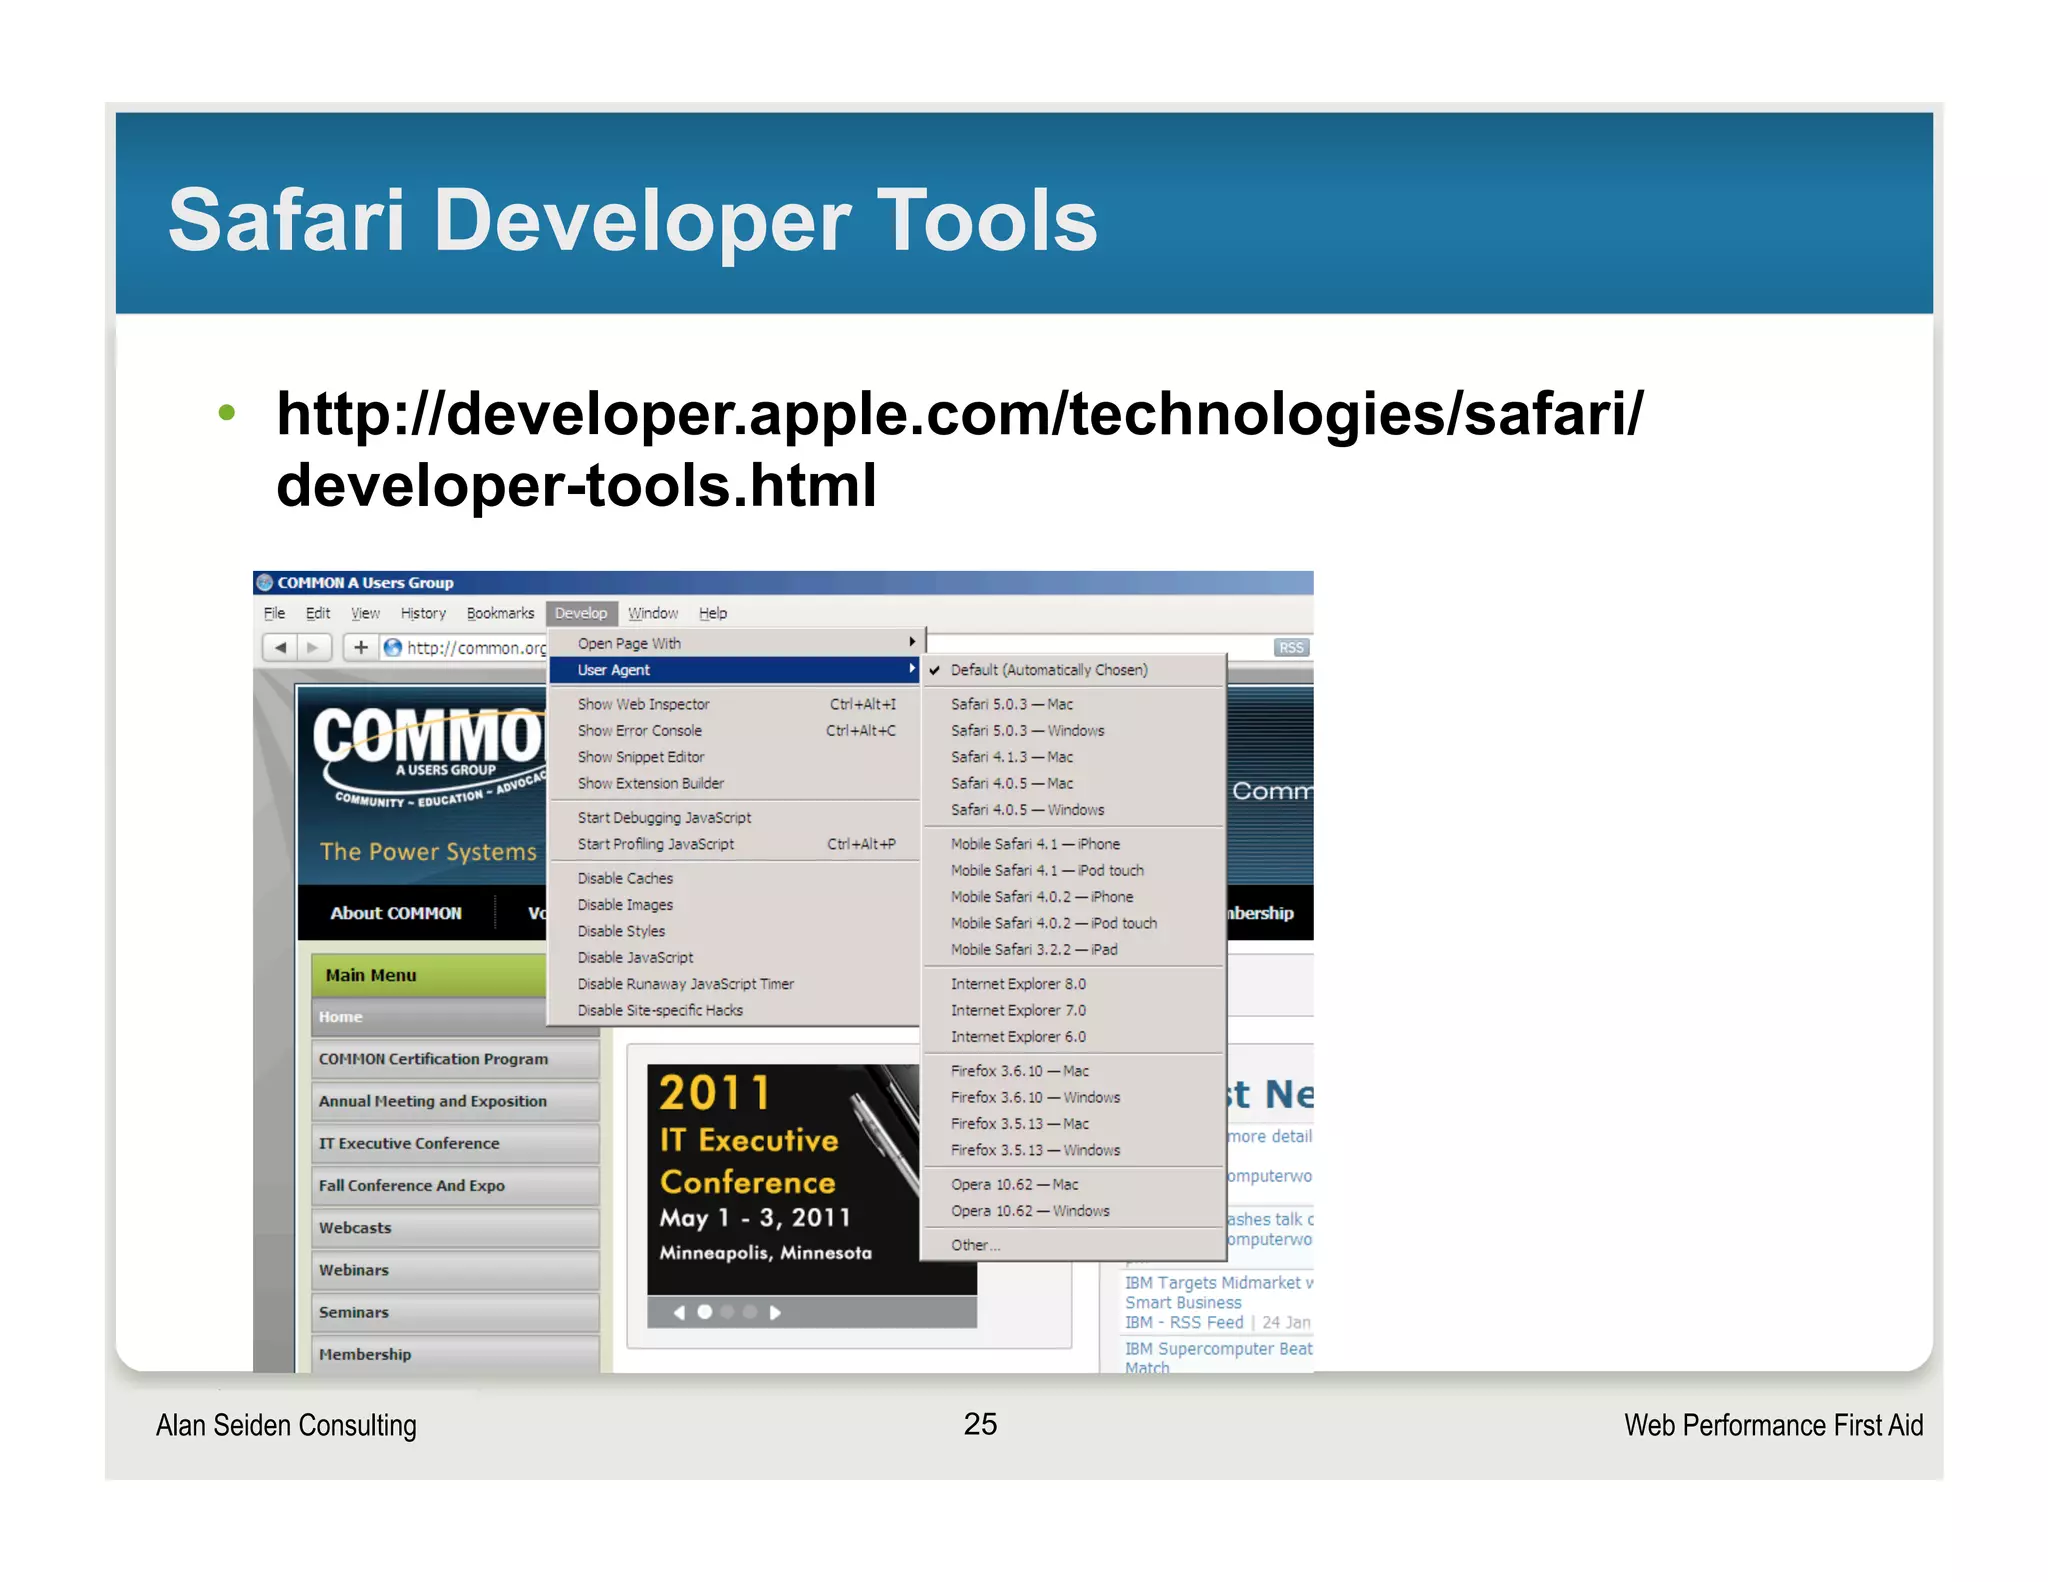Open the Bookmarks menu
The height and width of the screenshot is (1582, 2048).
[x=500, y=613]
